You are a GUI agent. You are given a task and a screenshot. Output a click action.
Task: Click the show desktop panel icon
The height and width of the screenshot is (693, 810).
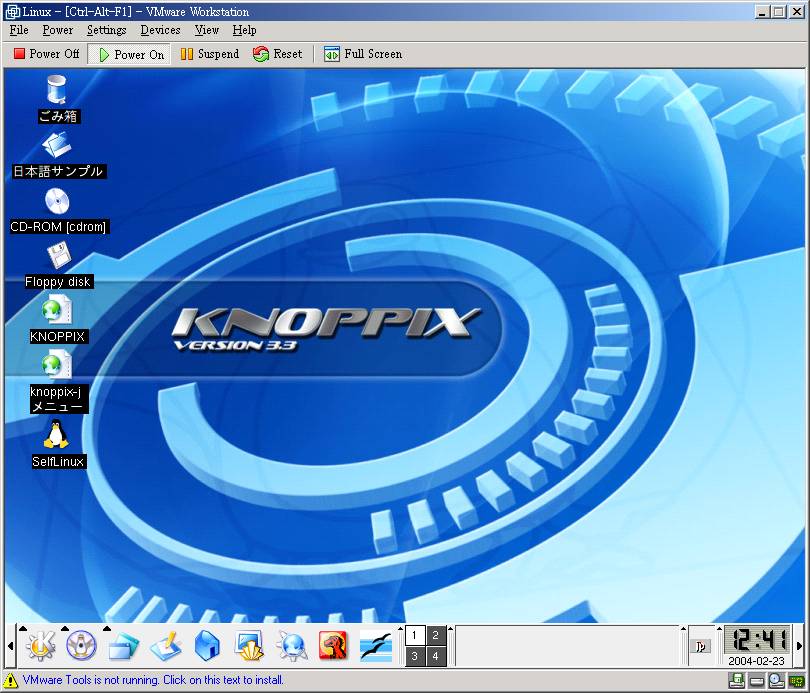coord(166,645)
